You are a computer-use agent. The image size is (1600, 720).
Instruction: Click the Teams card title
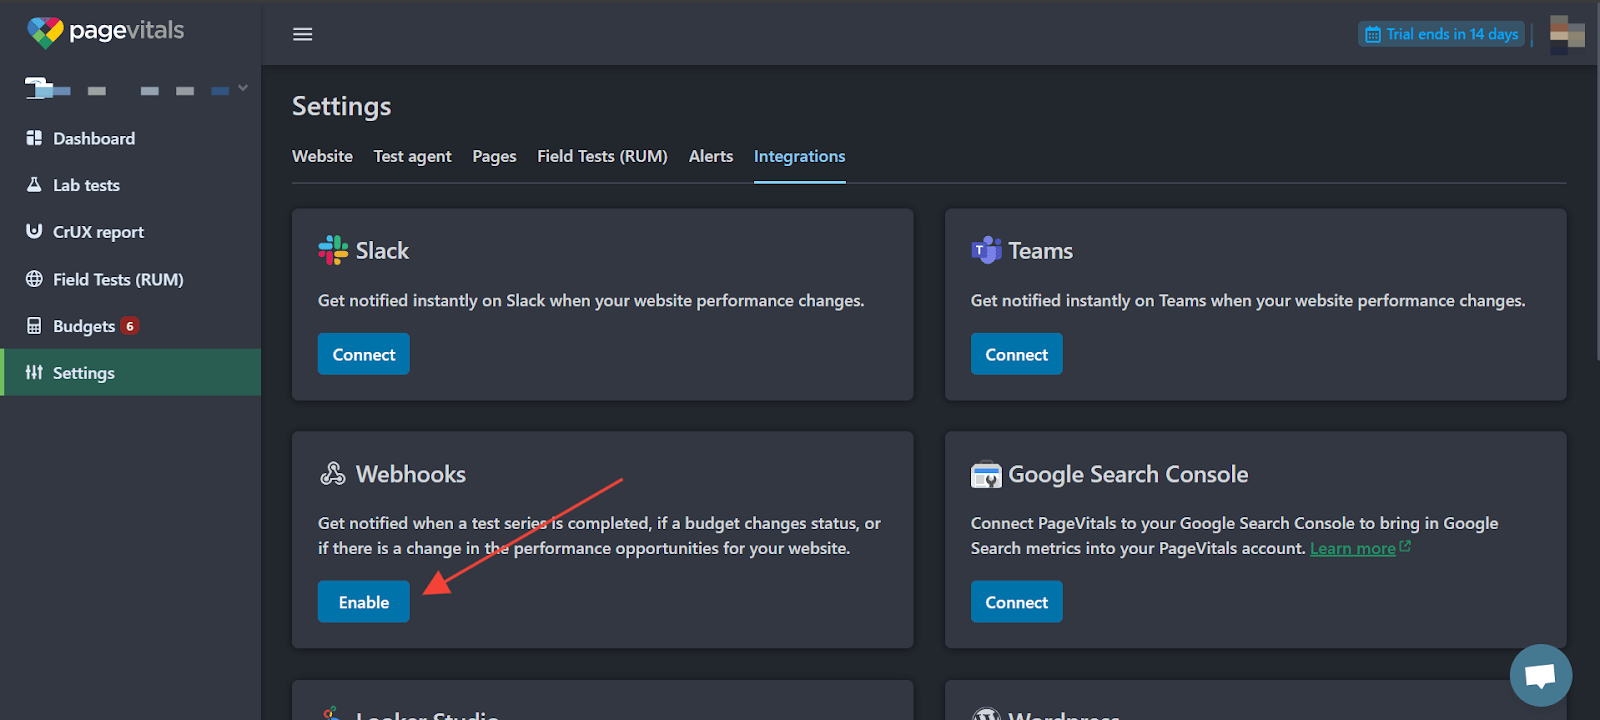click(x=1040, y=250)
